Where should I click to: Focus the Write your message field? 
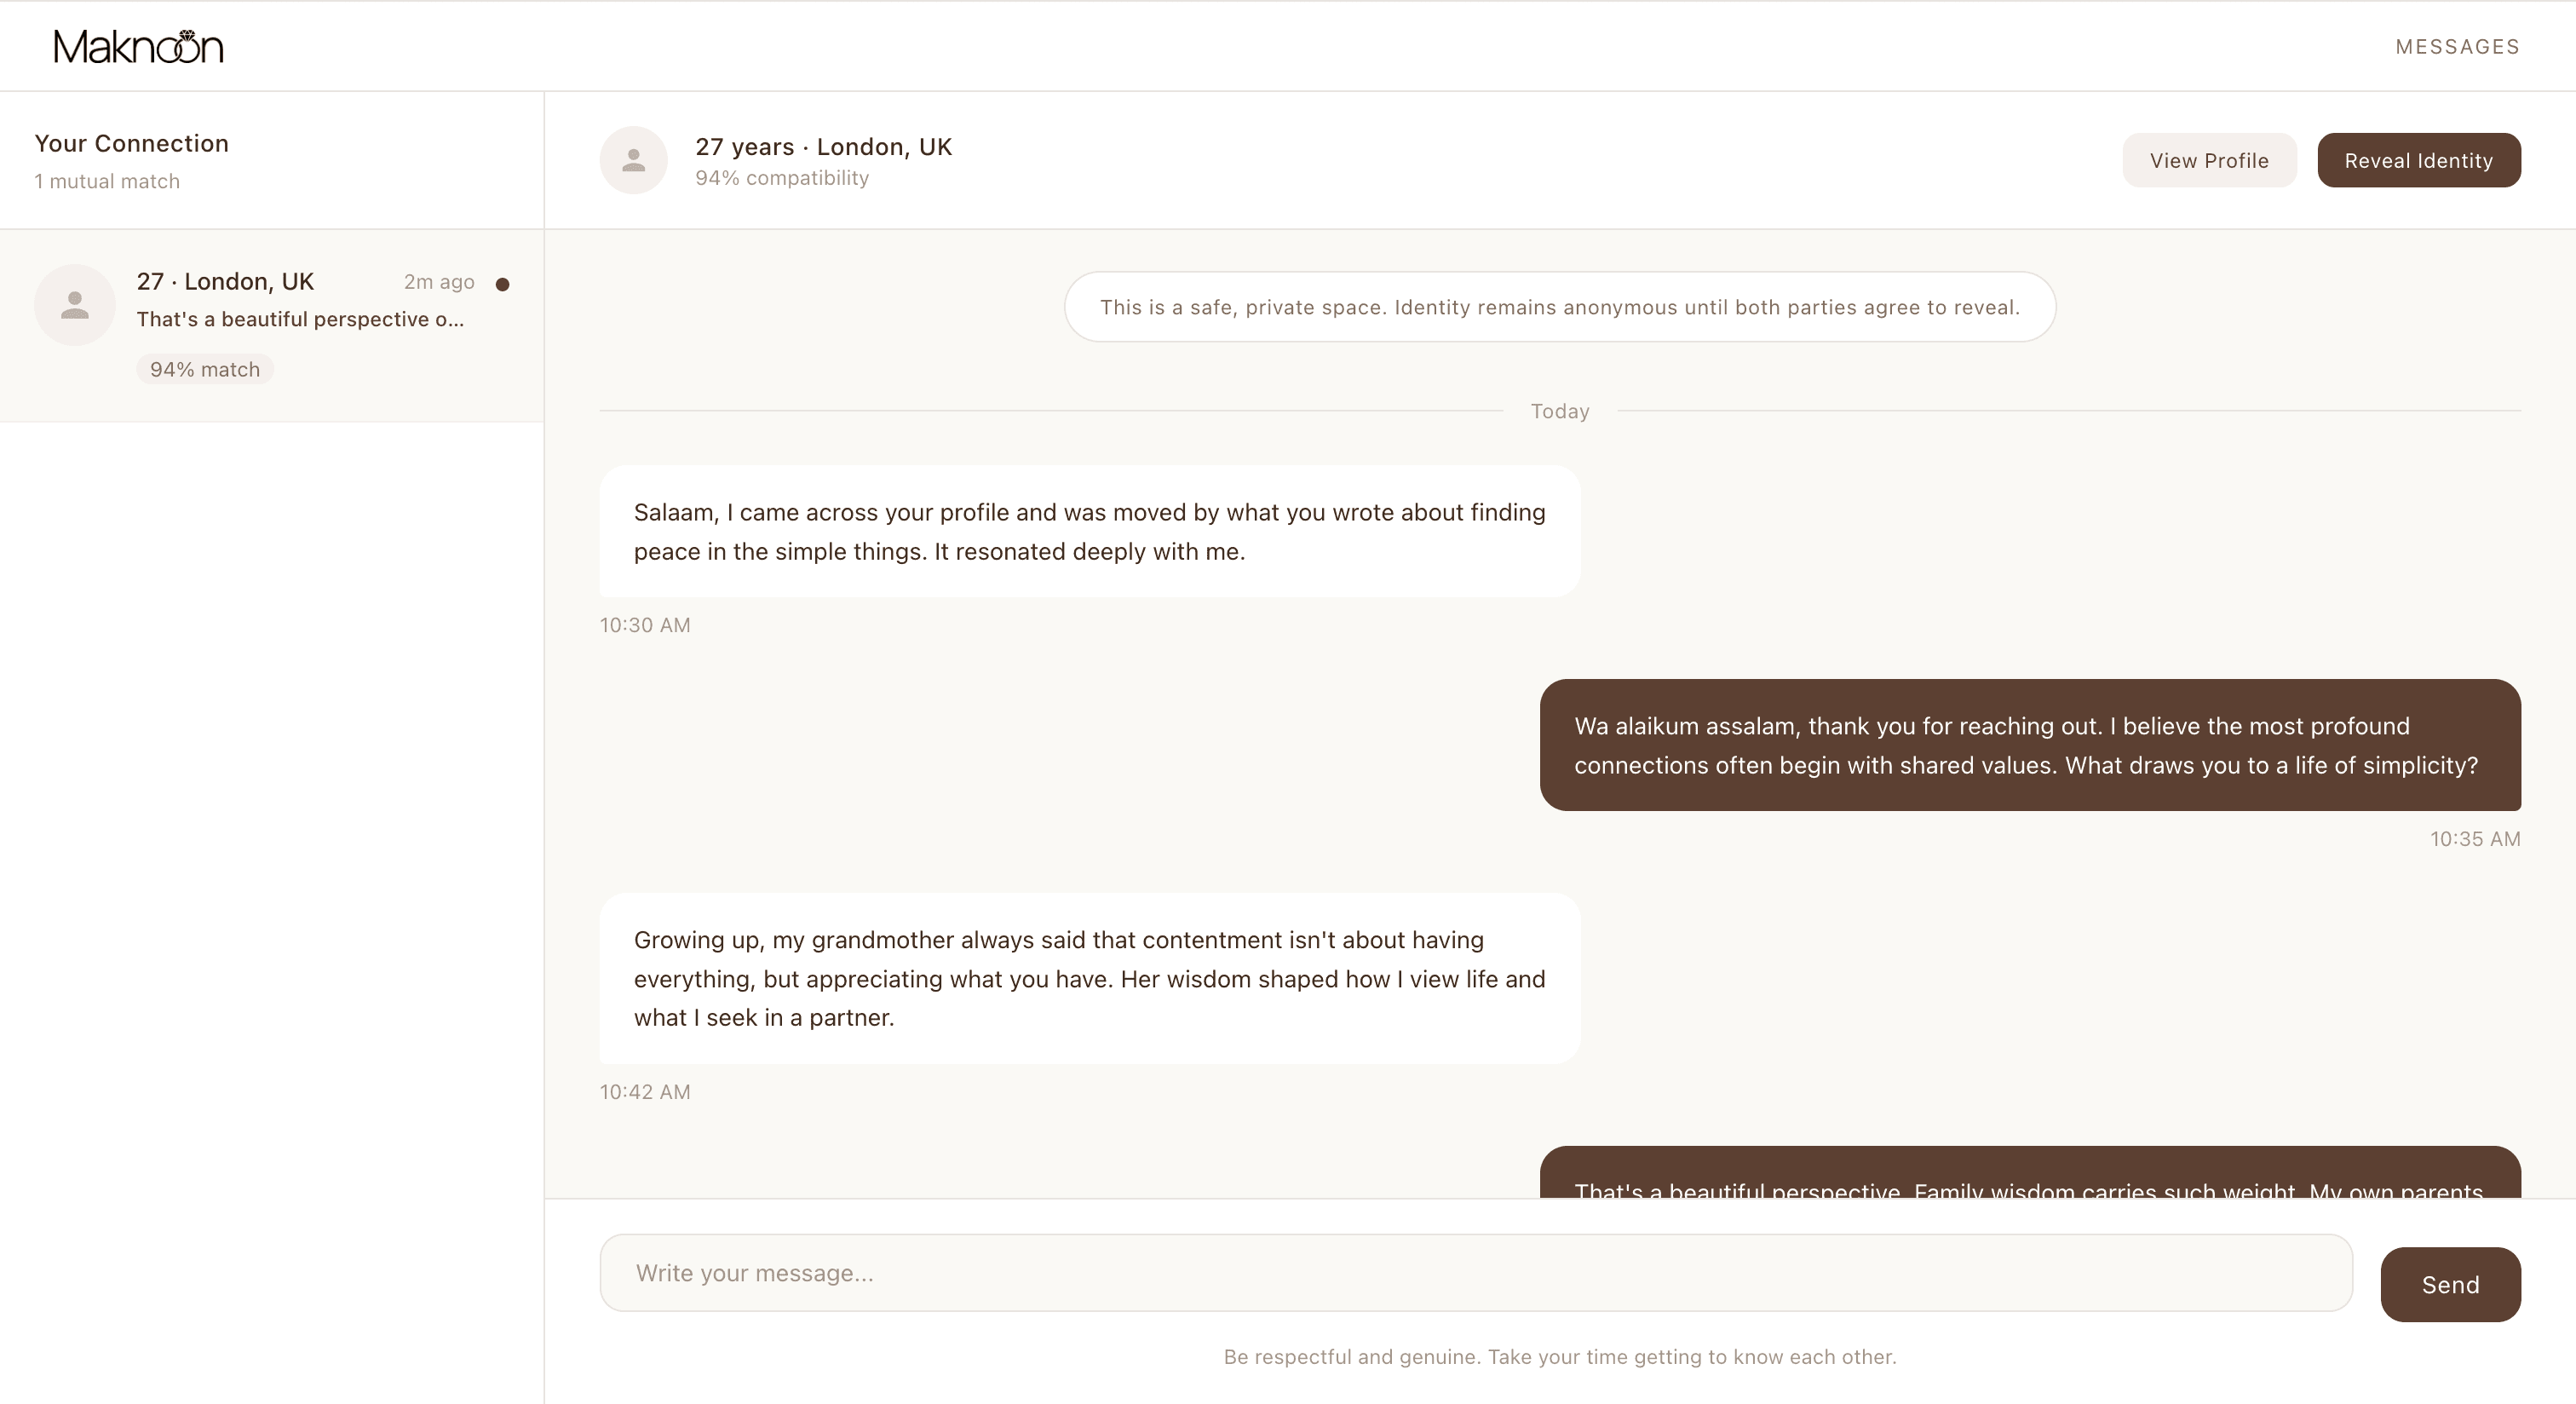1475,1272
